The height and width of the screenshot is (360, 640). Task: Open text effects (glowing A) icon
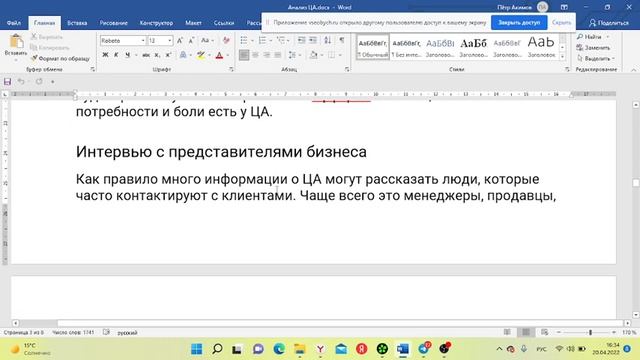pos(183,55)
